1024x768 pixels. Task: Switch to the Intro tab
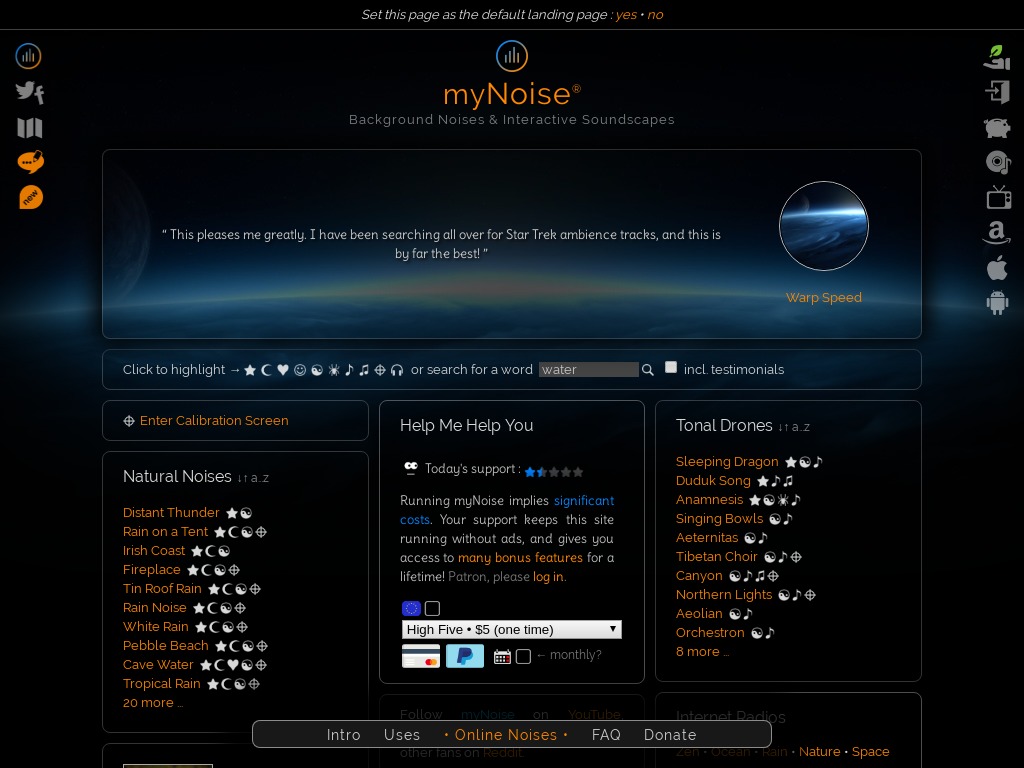pyautogui.click(x=343, y=735)
